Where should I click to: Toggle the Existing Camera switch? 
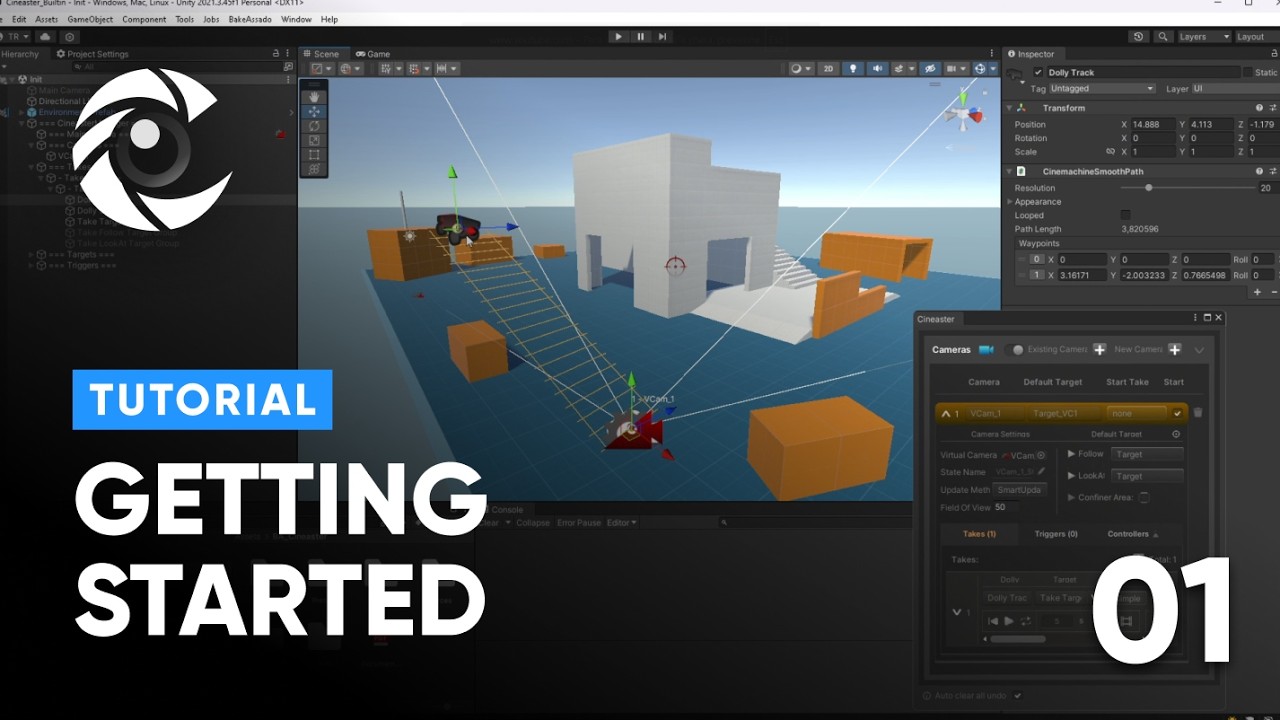pos(1015,350)
